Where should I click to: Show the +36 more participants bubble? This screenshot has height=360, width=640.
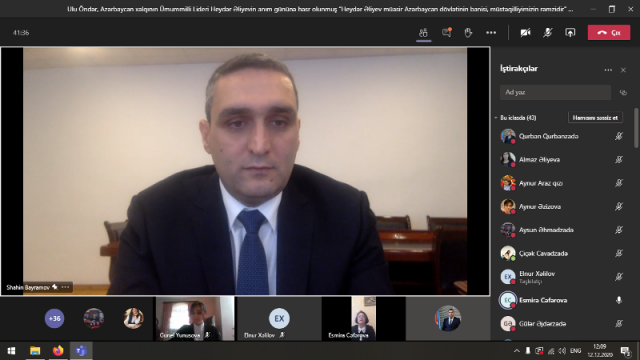point(54,318)
